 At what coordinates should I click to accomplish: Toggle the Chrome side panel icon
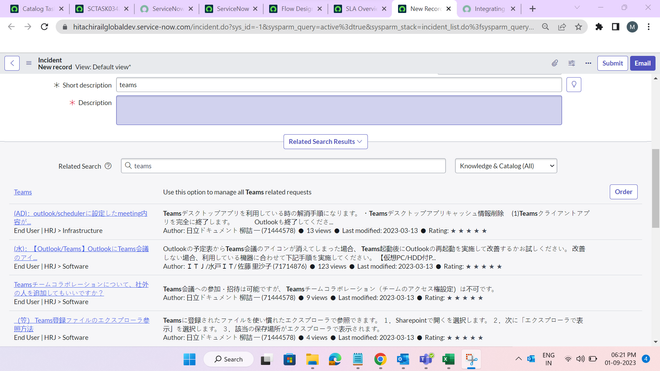pyautogui.click(x=615, y=27)
